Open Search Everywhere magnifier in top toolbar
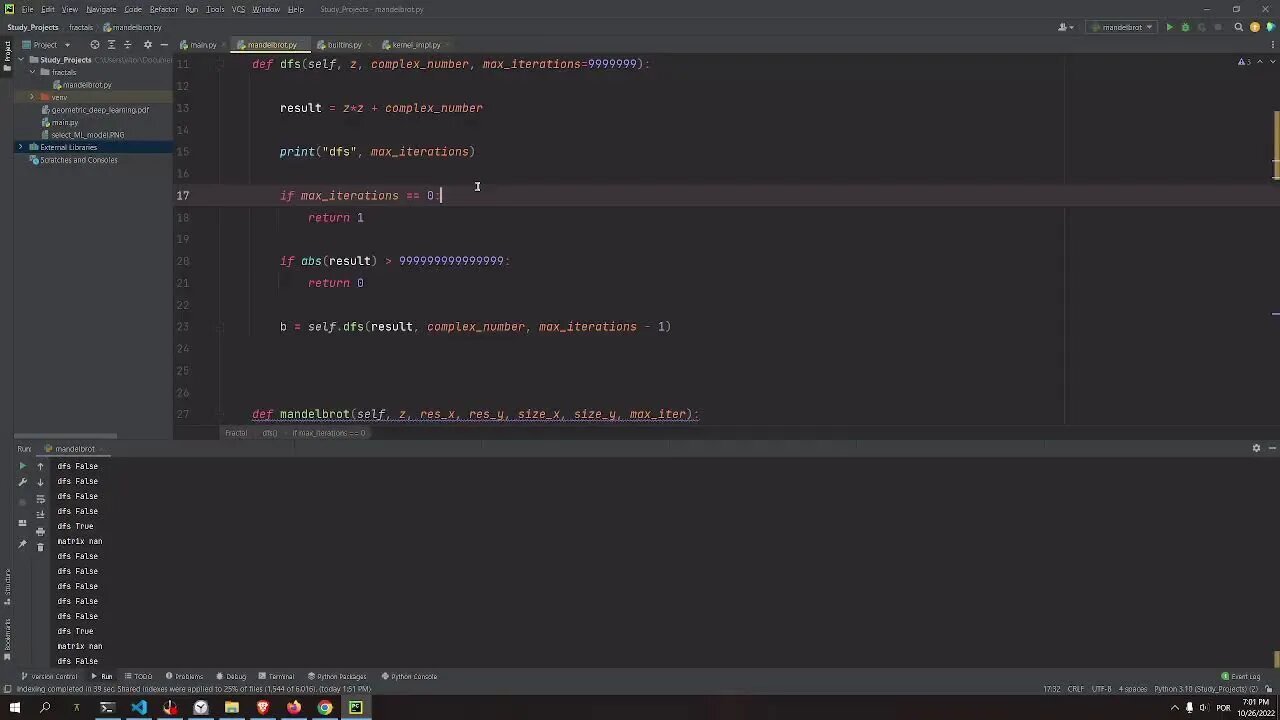Image resolution: width=1280 pixels, height=720 pixels. pyautogui.click(x=1239, y=28)
